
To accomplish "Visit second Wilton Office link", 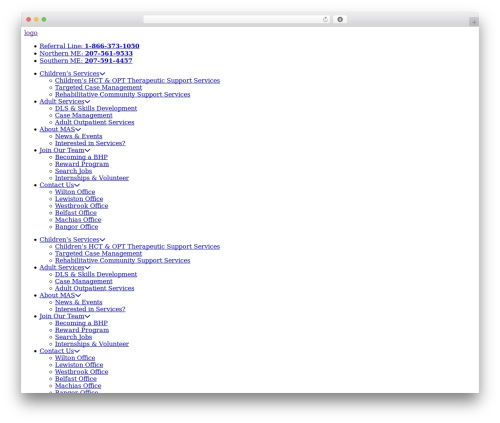I will tap(75, 358).
